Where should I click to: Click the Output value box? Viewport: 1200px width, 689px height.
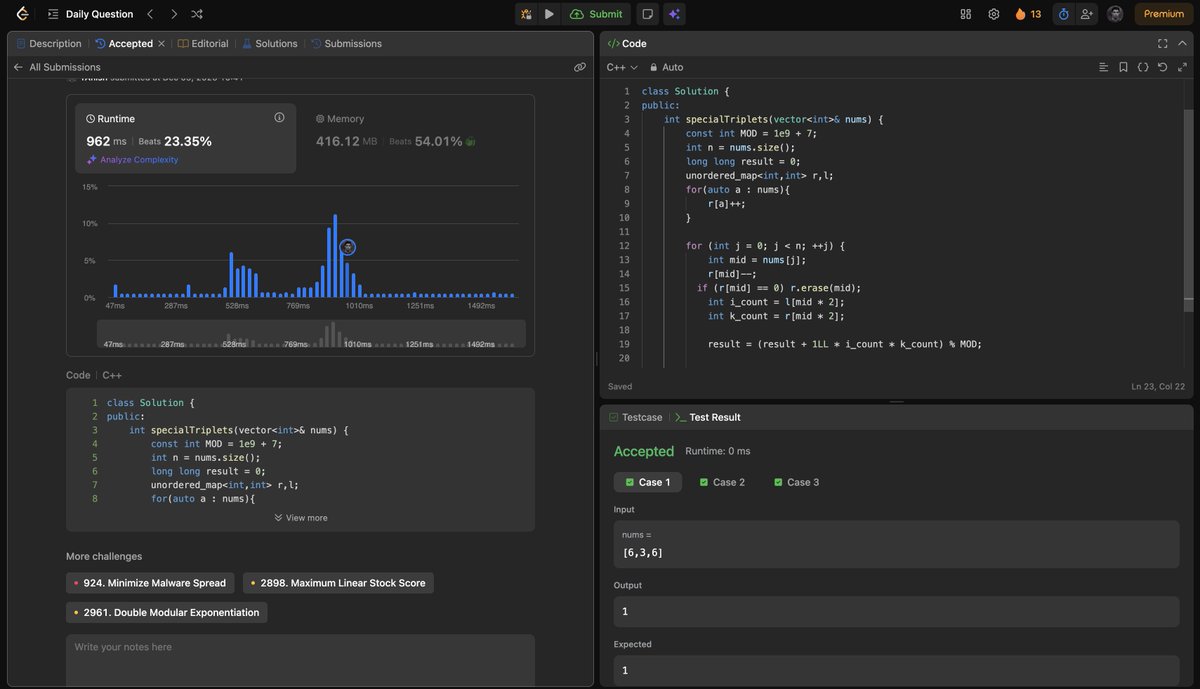(896, 611)
